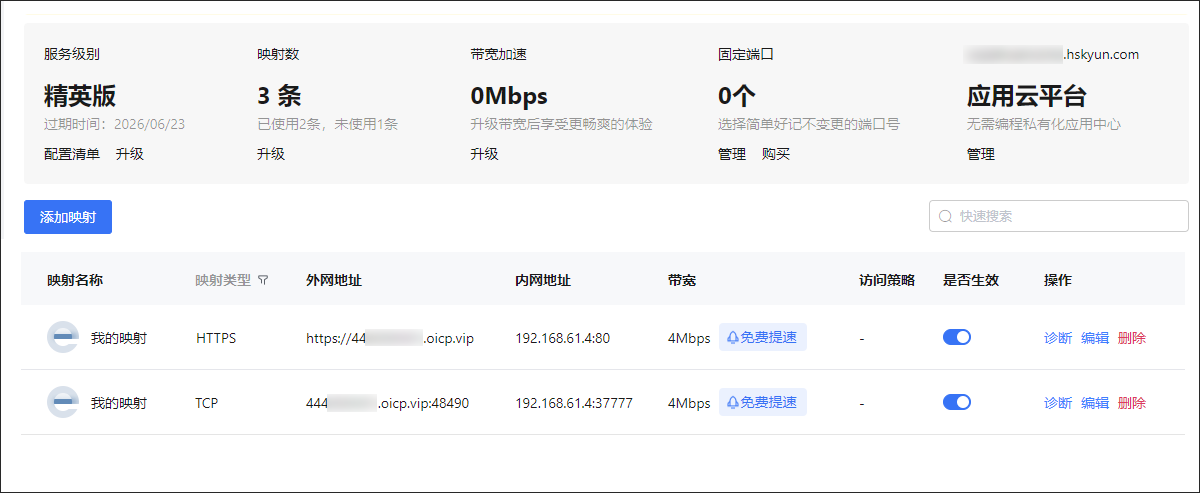This screenshot has width=1200, height=493.
Task: Click 管理 under 应用云平台
Action: 980,154
